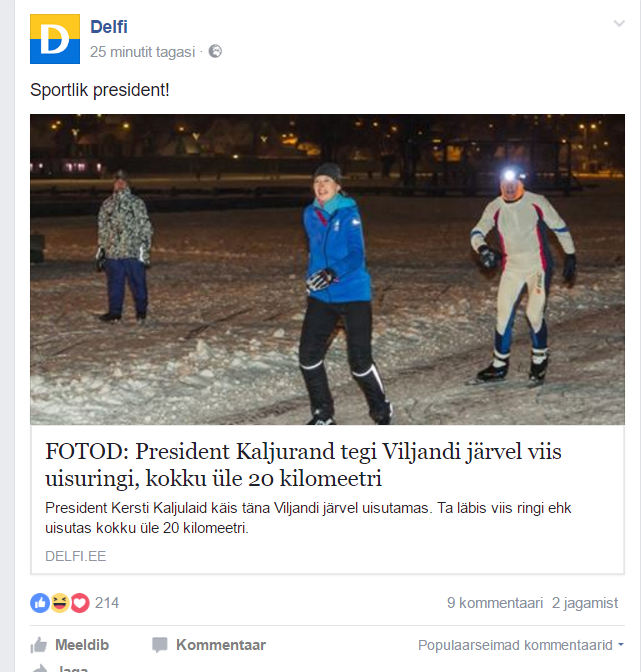Click the public globe privacy icon
This screenshot has height=672, width=641.
[215, 51]
